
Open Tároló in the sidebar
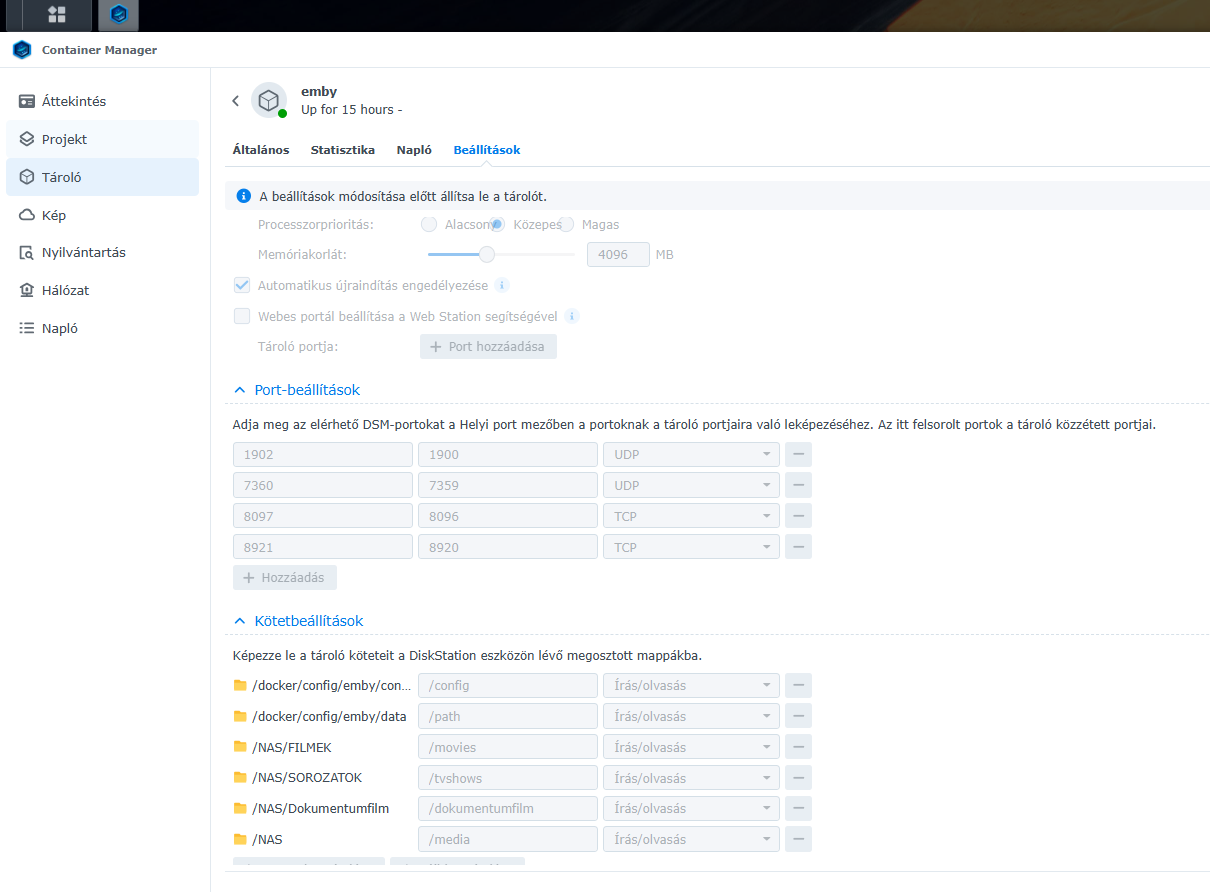pos(103,177)
